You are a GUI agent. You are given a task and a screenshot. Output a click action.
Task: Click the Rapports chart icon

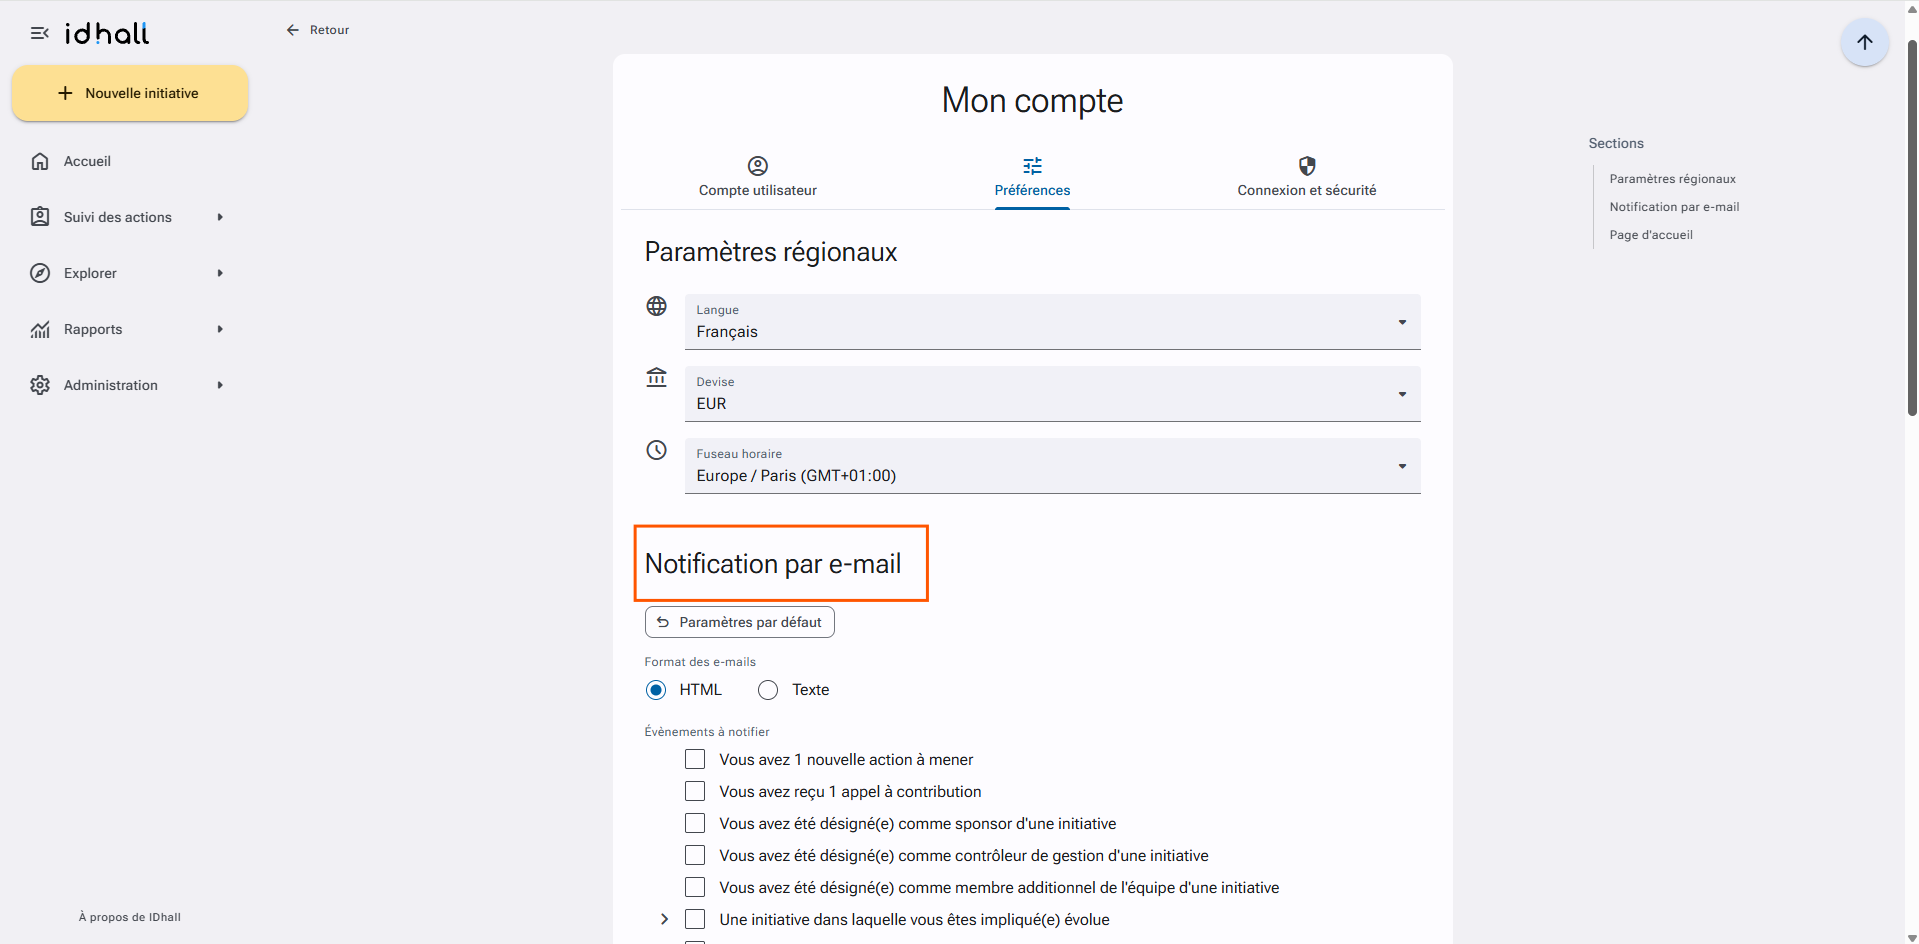[x=40, y=329]
